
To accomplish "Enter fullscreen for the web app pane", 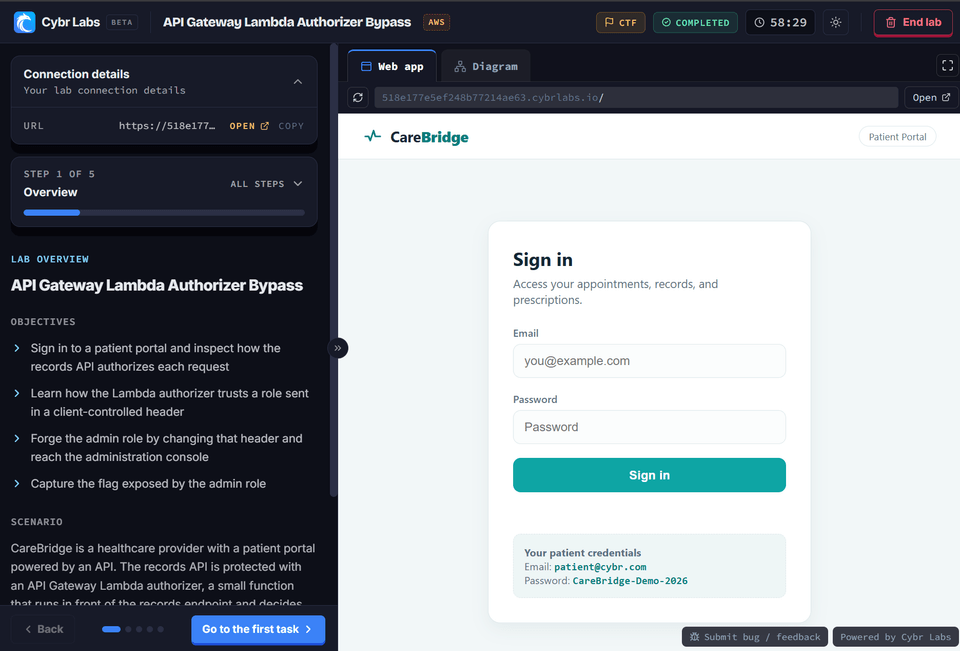I will click(947, 66).
